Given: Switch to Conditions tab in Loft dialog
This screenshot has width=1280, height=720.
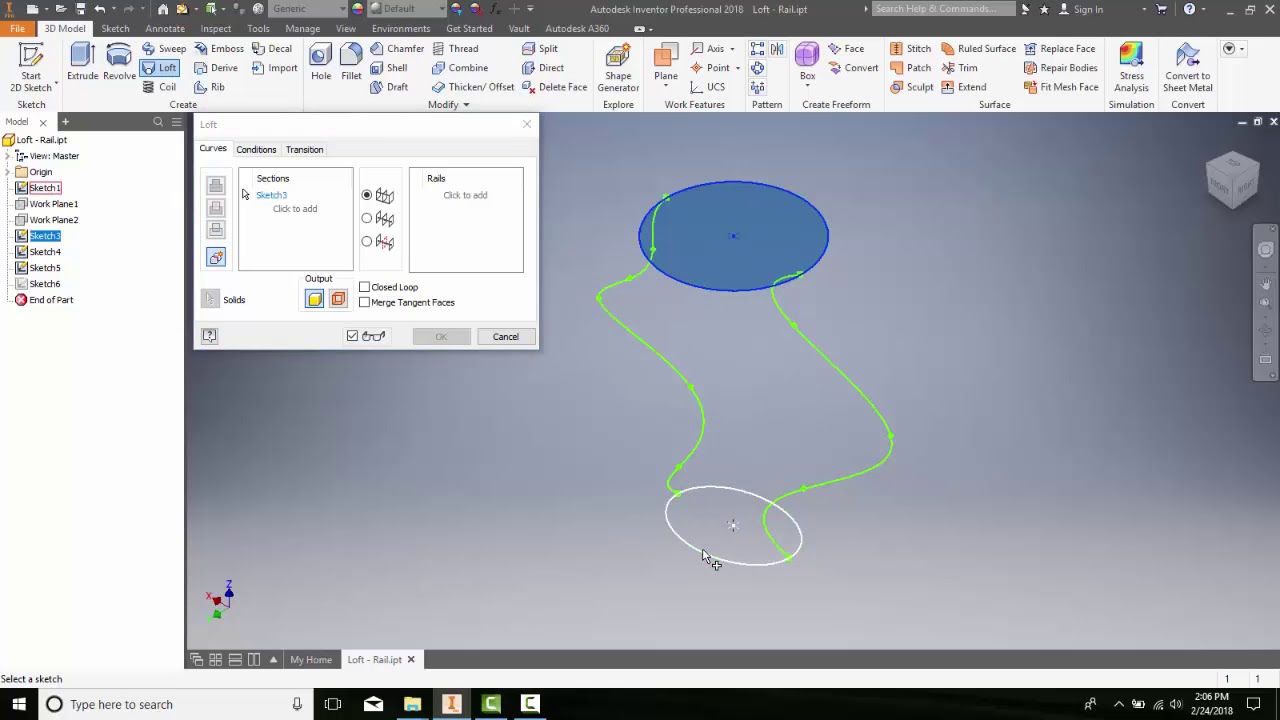Looking at the screenshot, I should pos(256,150).
